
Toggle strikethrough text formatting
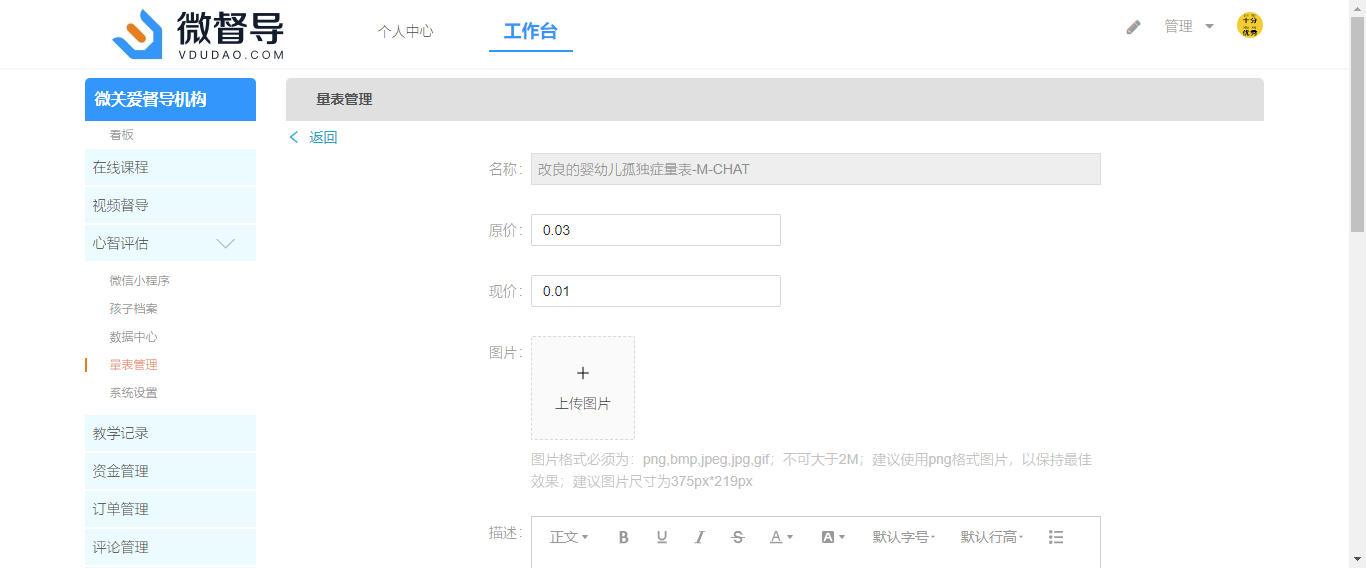[738, 537]
